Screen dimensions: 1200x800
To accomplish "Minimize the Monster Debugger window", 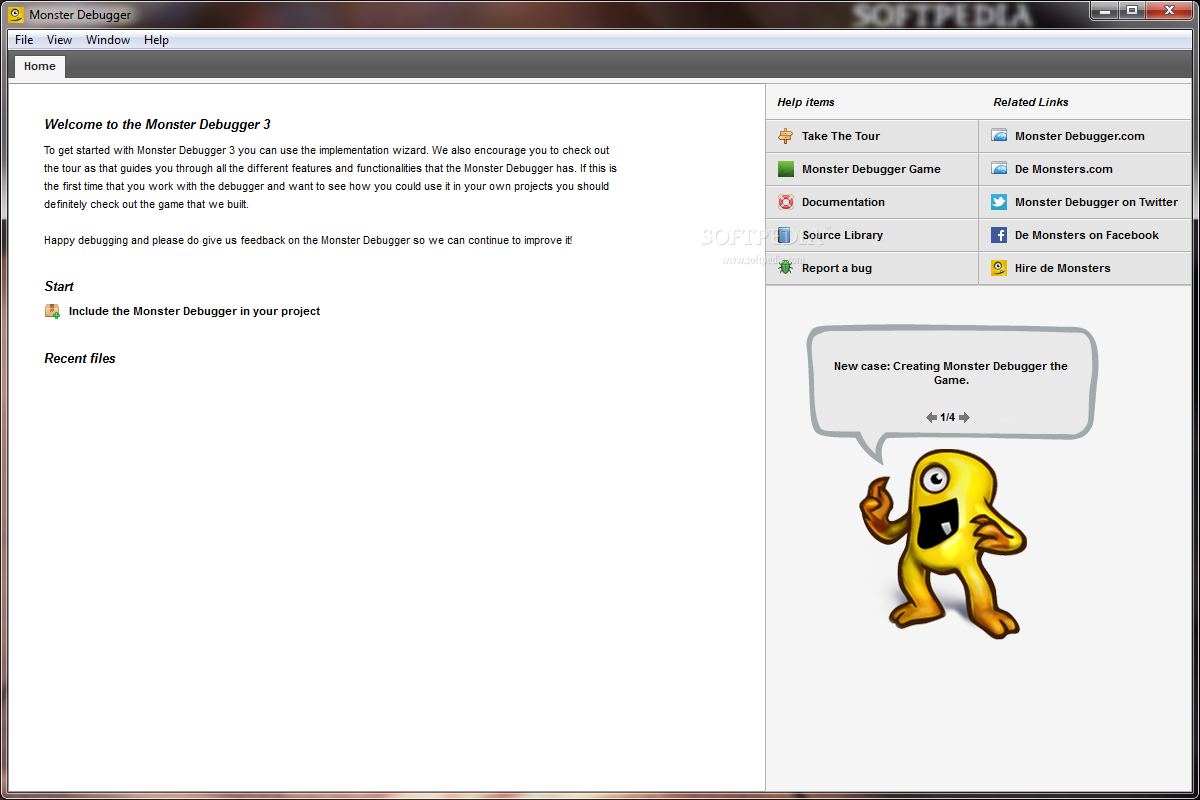I will 1106,10.
